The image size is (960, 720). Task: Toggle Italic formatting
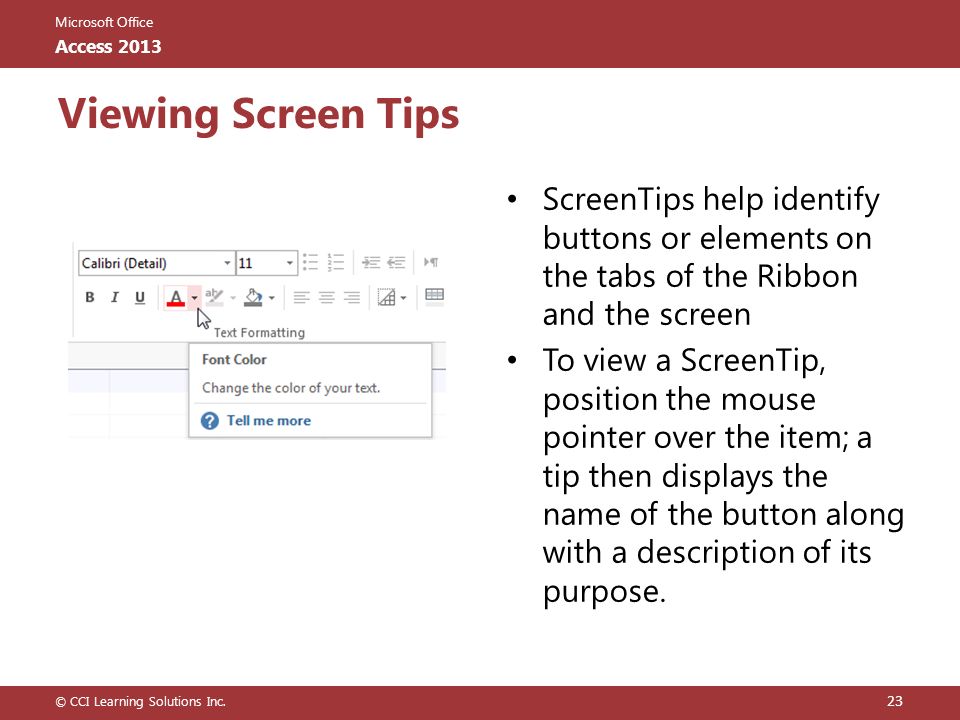tap(114, 298)
